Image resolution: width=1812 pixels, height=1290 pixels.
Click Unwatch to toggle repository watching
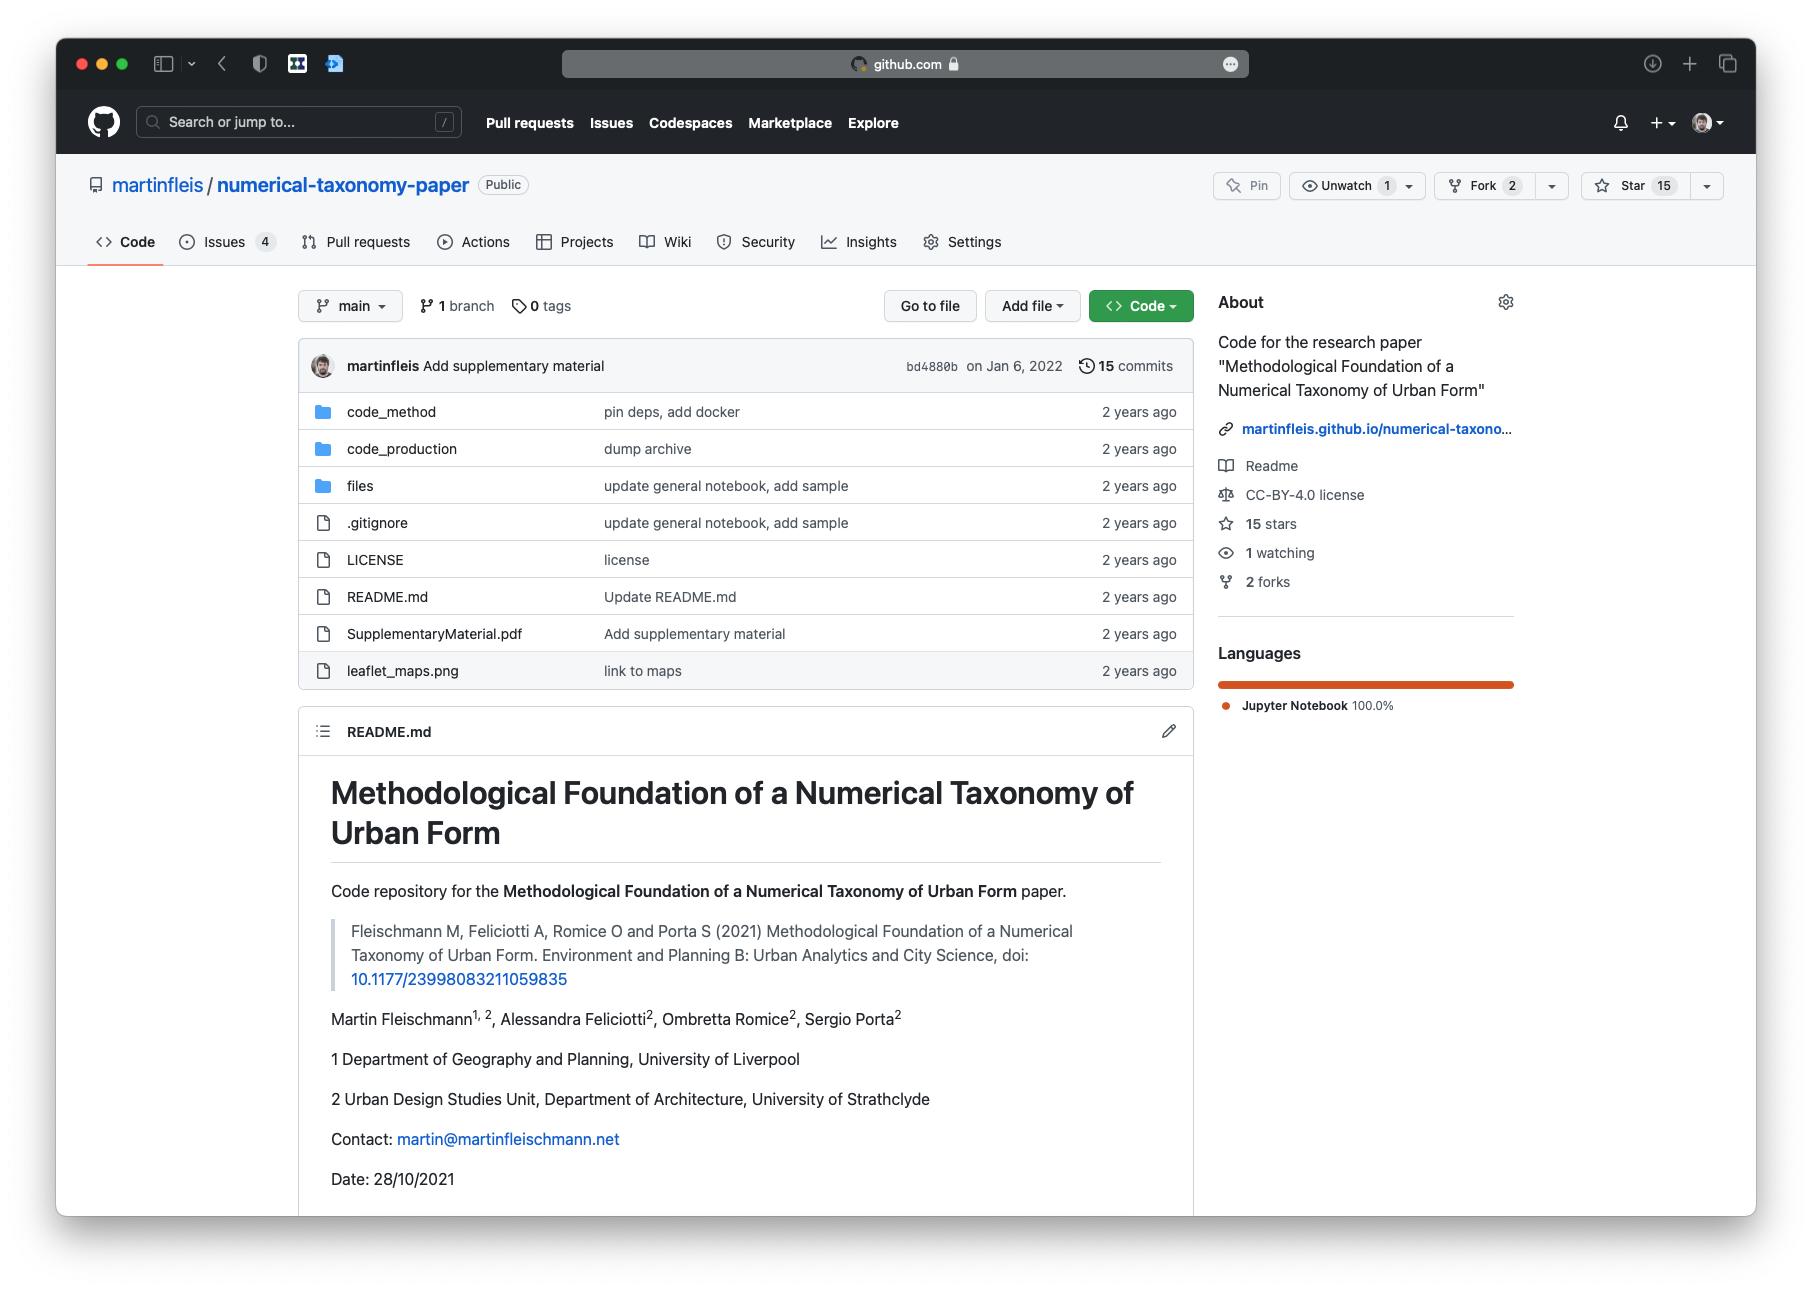pos(1344,186)
